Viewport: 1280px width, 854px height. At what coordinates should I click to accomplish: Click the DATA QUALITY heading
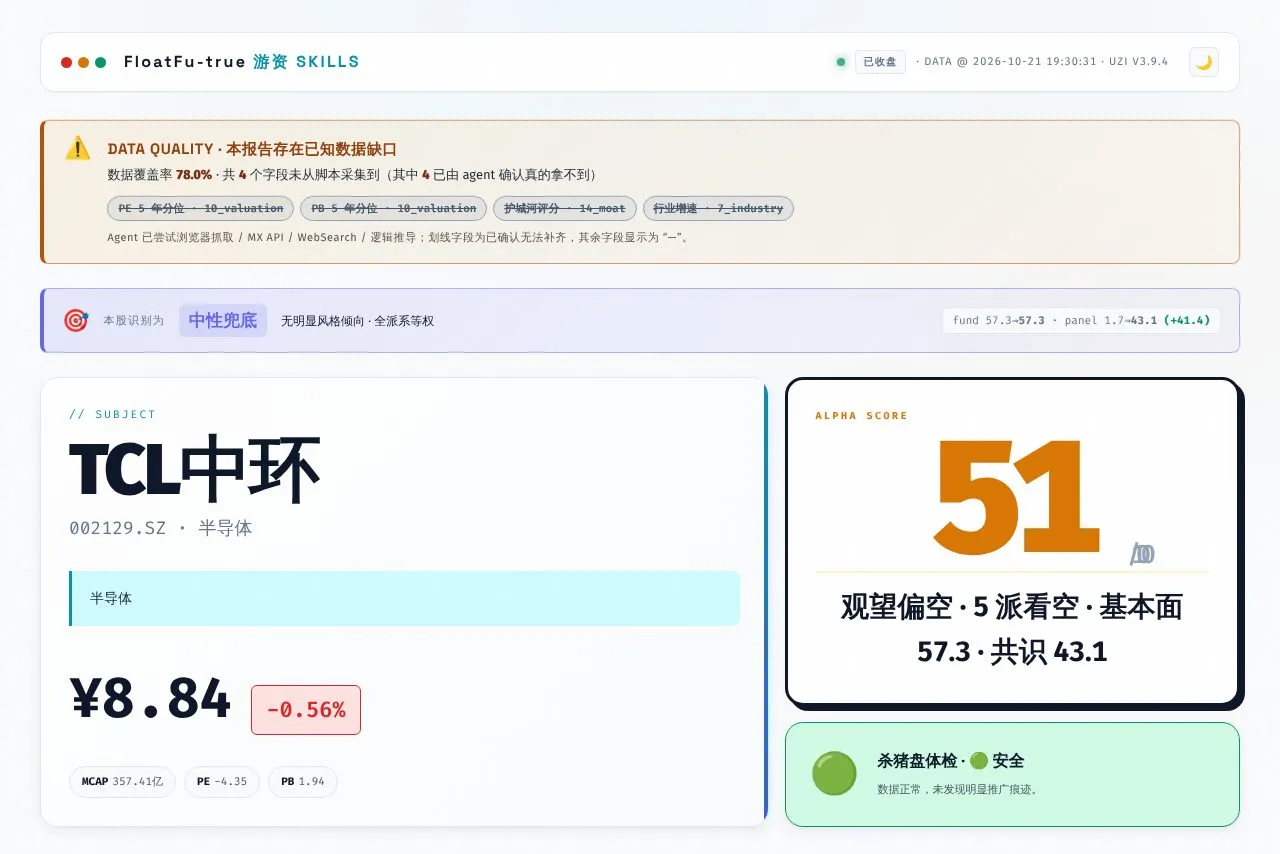252,149
